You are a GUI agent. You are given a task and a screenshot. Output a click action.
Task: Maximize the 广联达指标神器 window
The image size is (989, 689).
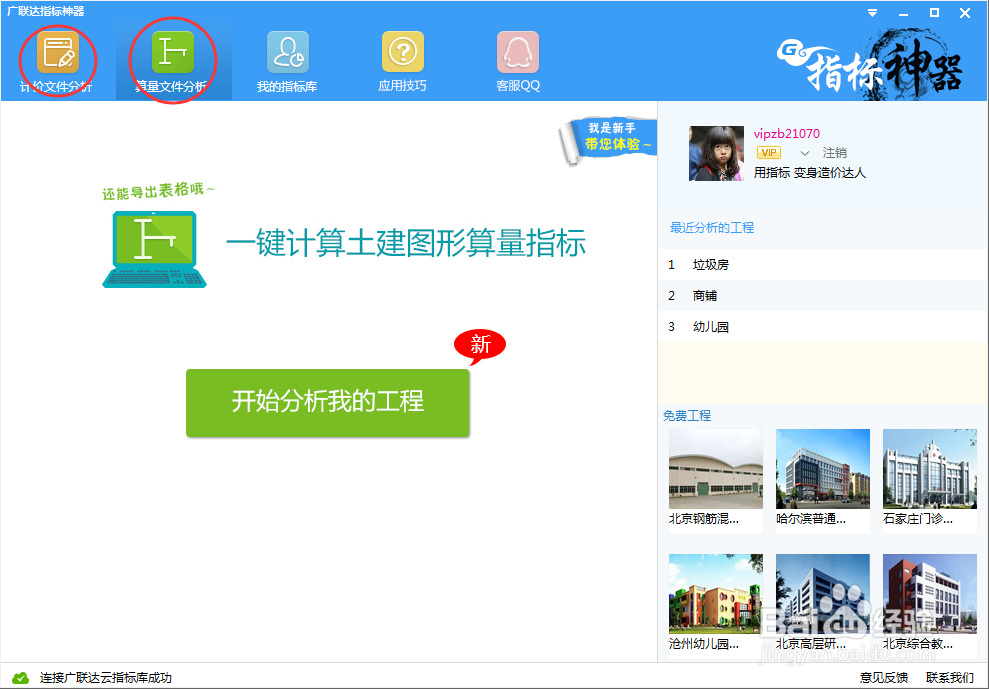coord(934,13)
